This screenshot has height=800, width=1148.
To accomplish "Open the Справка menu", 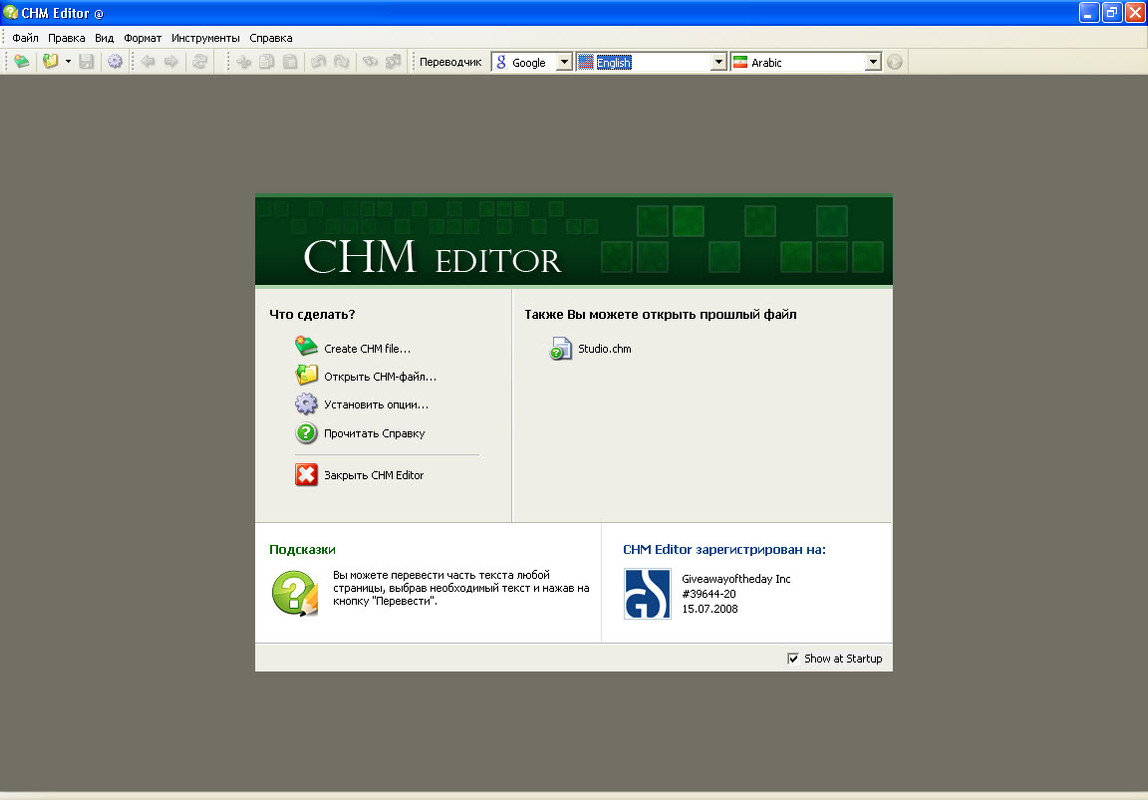I will click(271, 38).
